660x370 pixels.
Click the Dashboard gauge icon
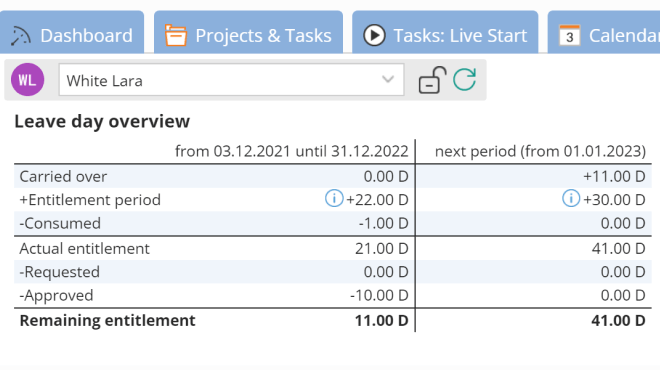[x=20, y=35]
